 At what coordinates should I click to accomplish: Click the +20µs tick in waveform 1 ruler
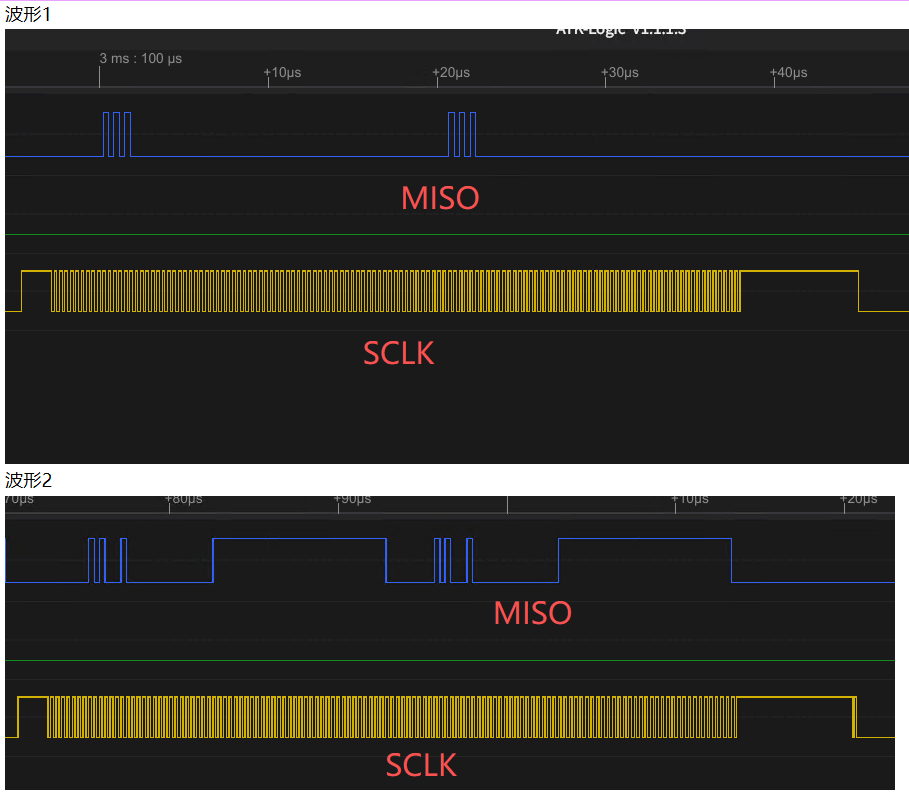[x=450, y=73]
